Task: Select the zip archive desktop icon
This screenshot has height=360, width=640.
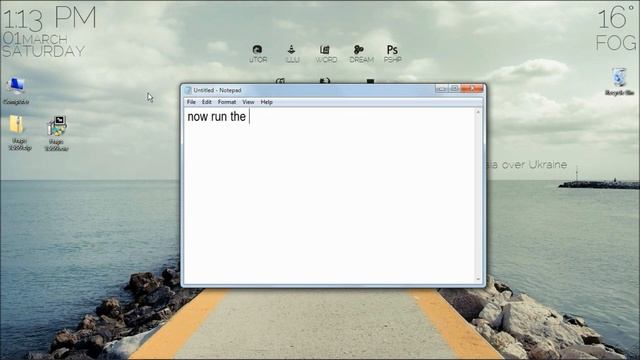Action: (19, 133)
